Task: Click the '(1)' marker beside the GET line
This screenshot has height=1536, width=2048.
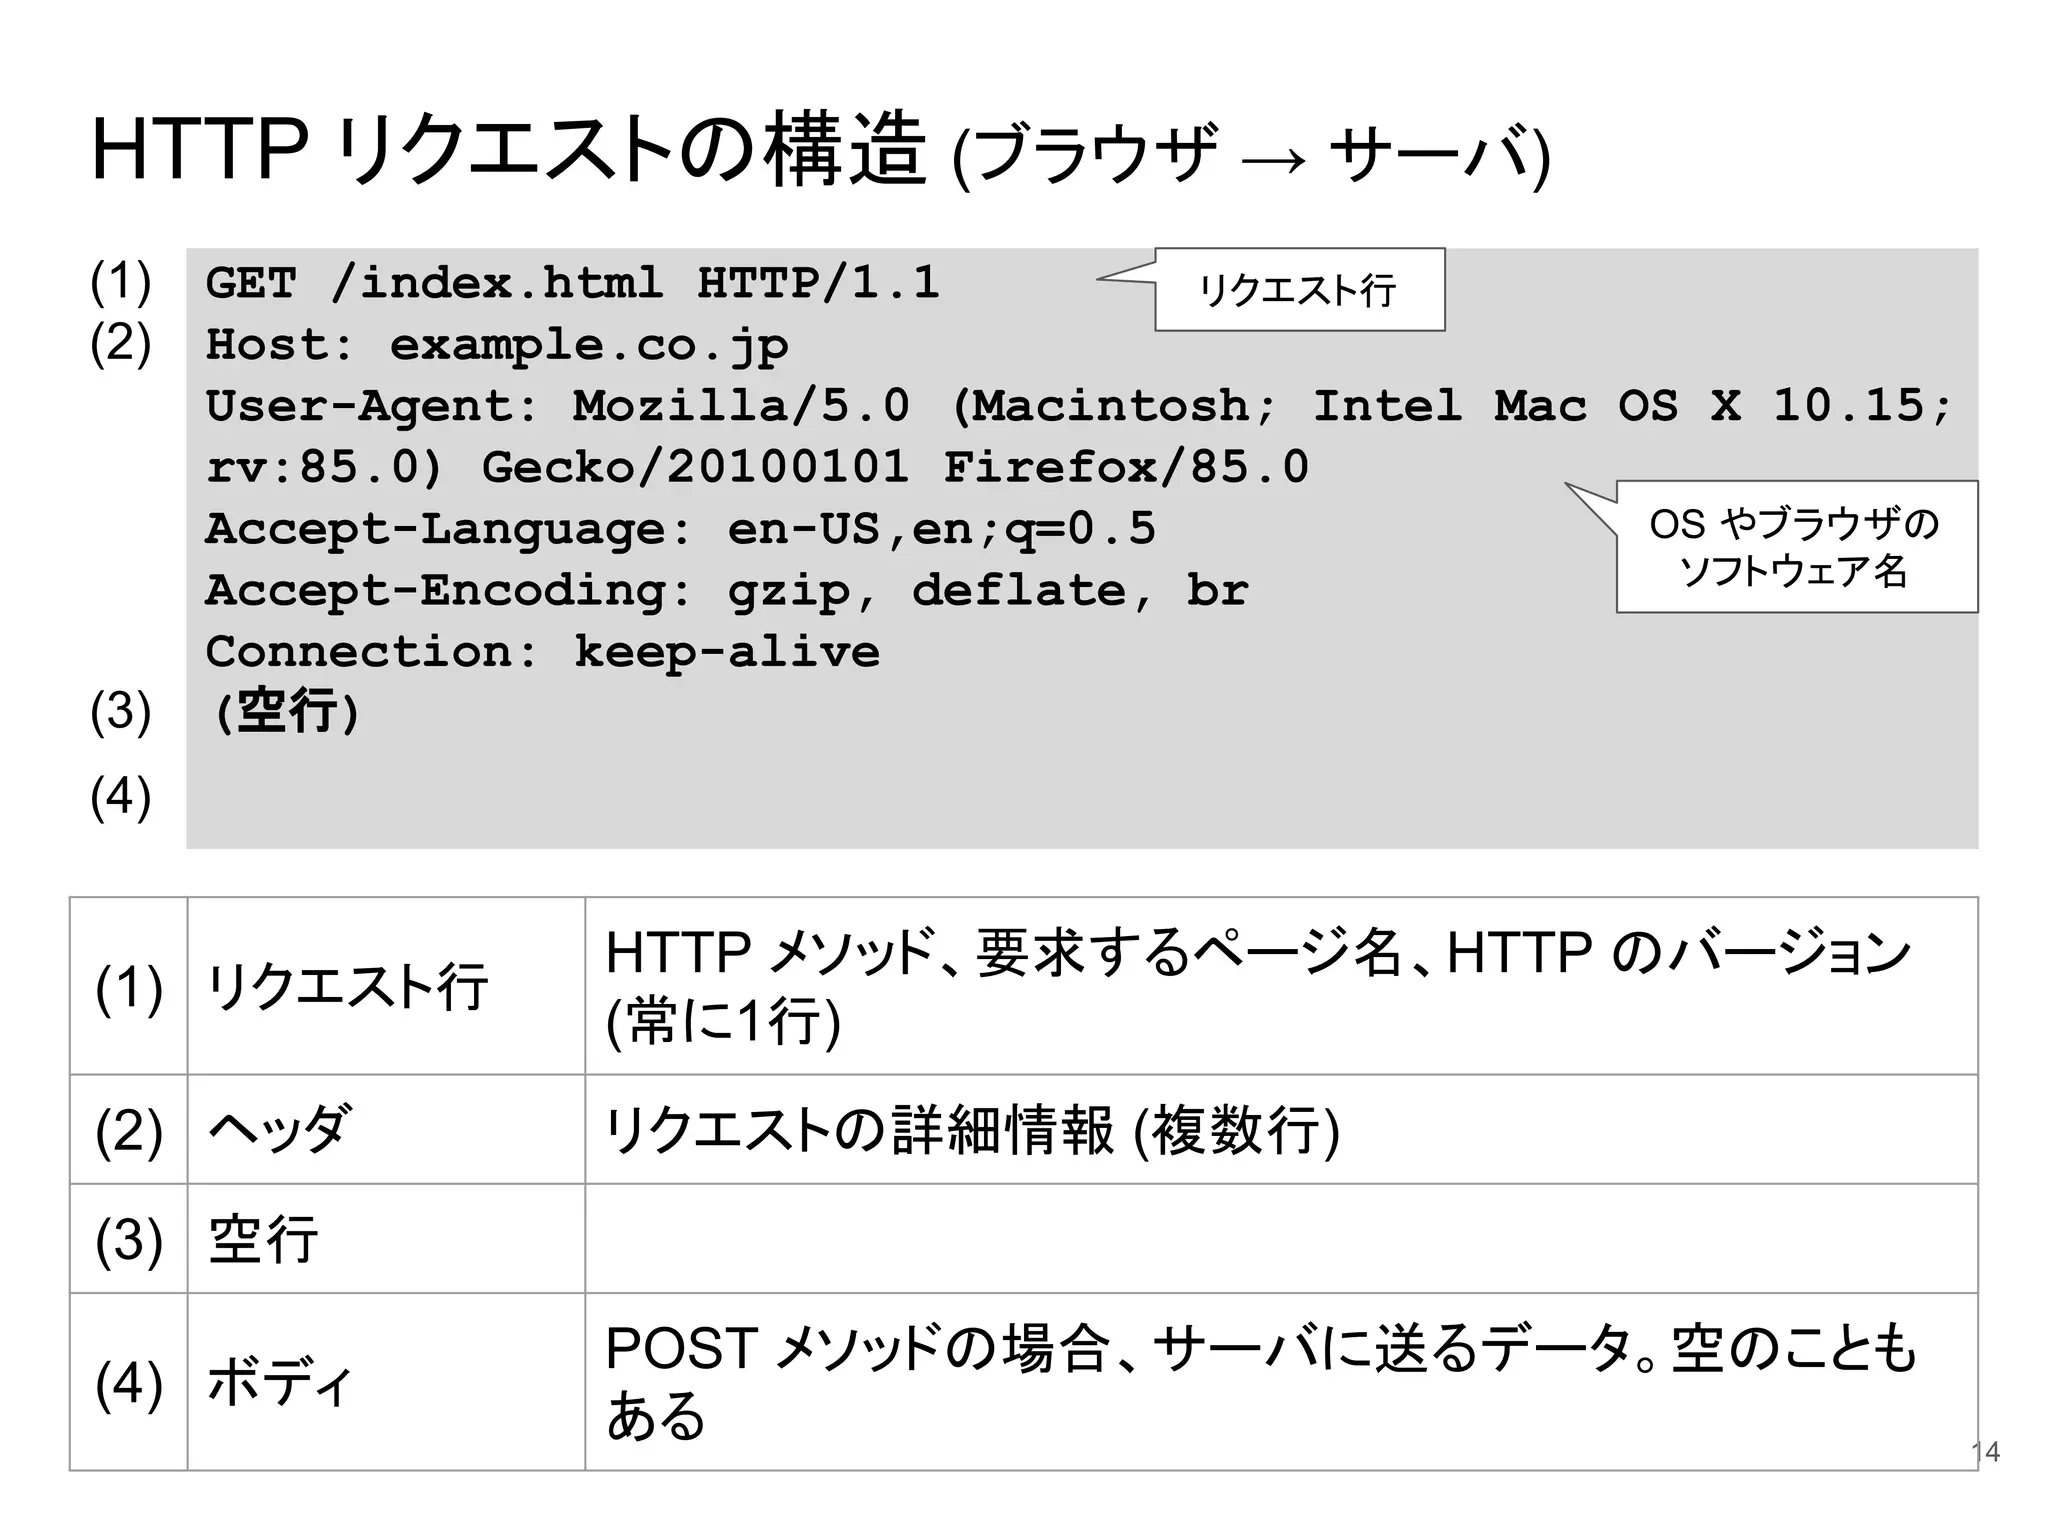Action: click(121, 281)
